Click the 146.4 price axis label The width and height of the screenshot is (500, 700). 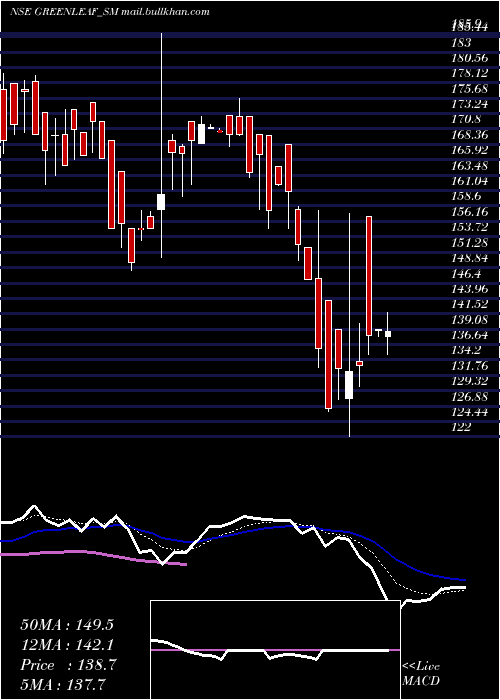465,273
